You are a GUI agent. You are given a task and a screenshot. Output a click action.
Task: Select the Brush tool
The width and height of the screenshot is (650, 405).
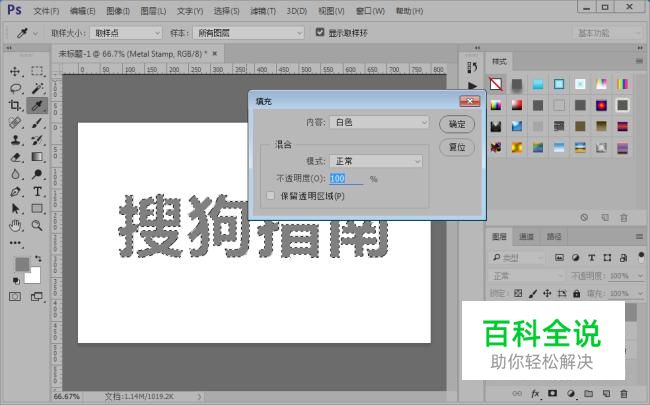tap(37, 123)
